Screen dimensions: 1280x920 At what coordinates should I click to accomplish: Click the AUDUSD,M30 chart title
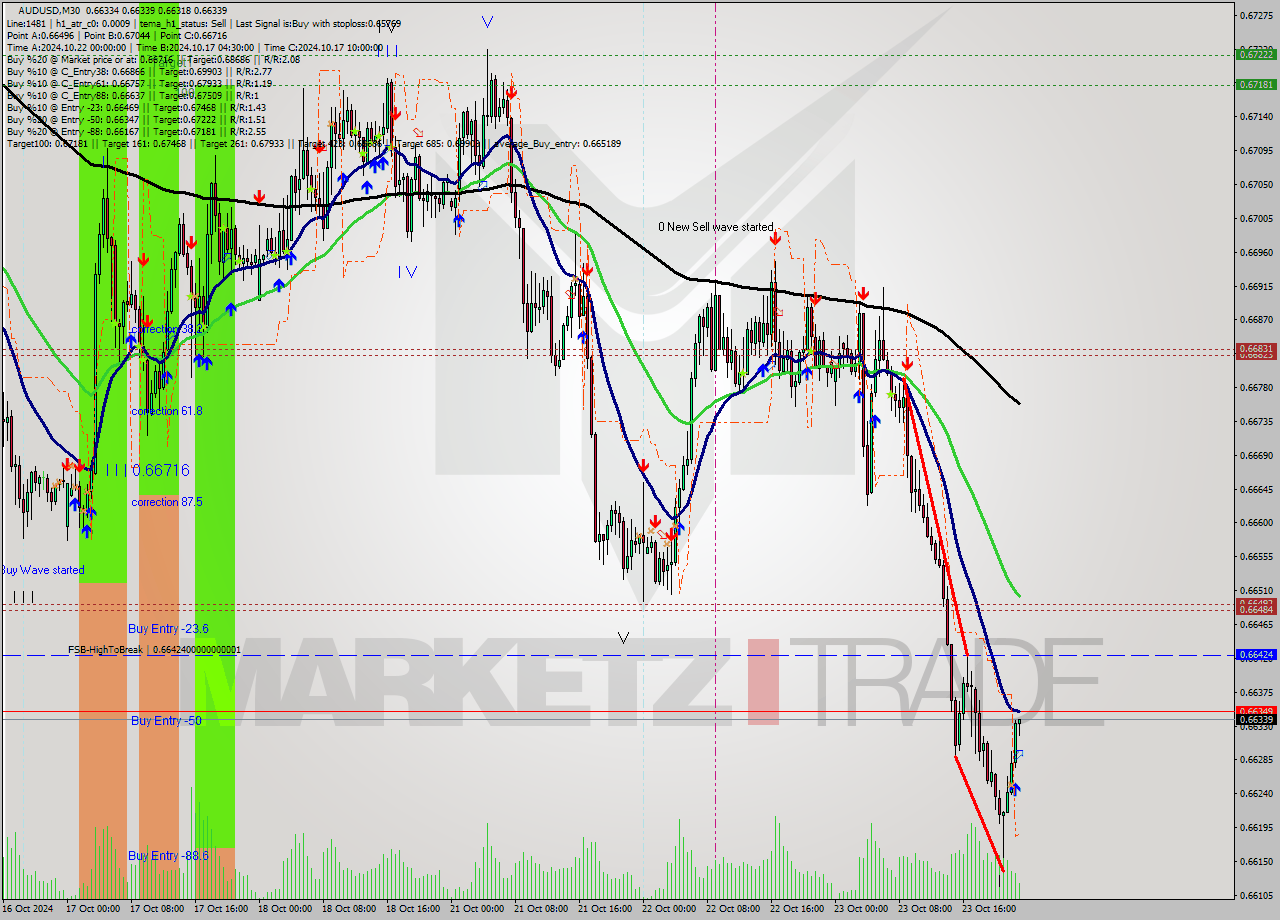[x=50, y=10]
